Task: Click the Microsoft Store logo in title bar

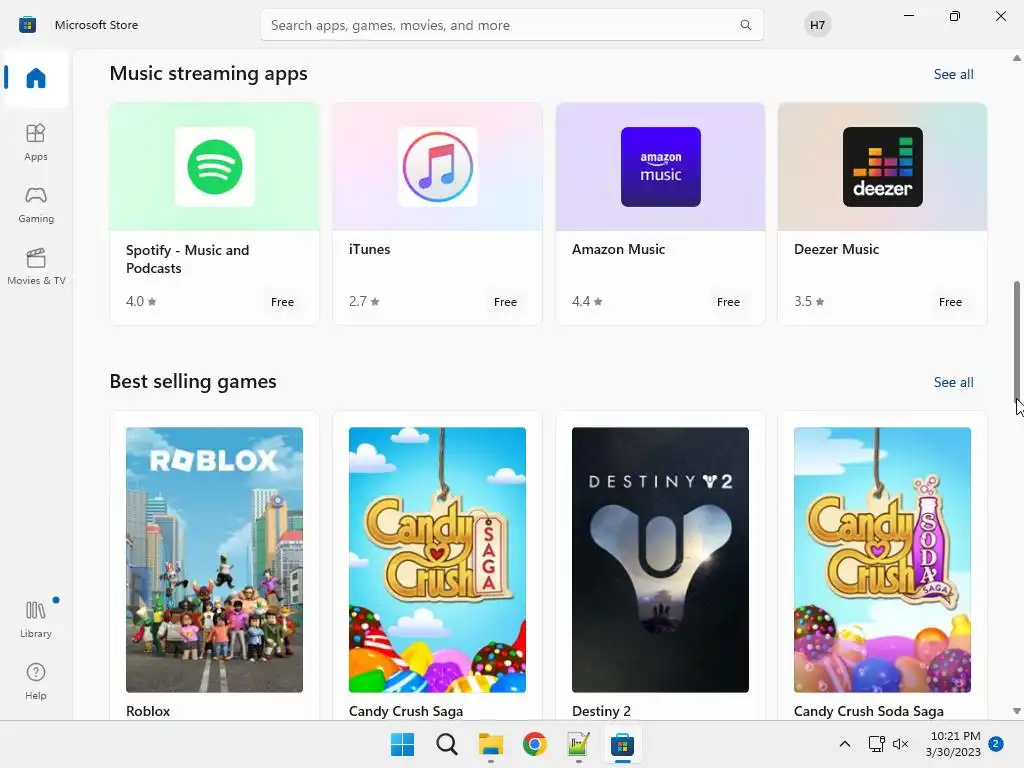Action: pos(27,25)
